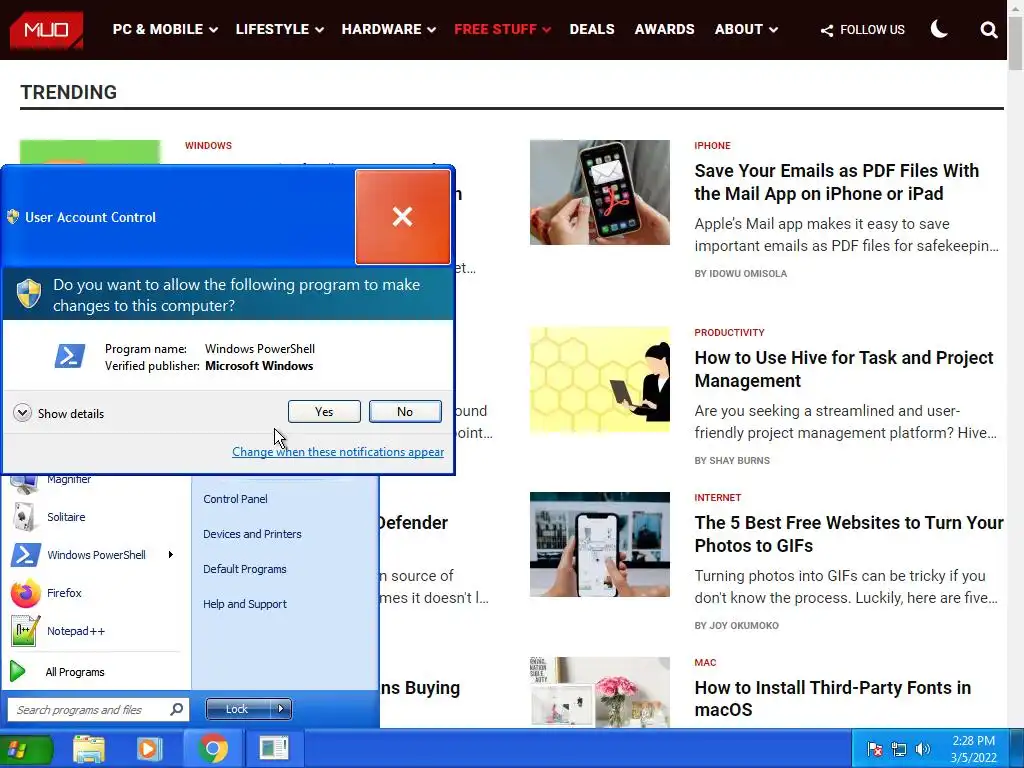
Task: Click No in User Account Control
Action: coord(405,411)
